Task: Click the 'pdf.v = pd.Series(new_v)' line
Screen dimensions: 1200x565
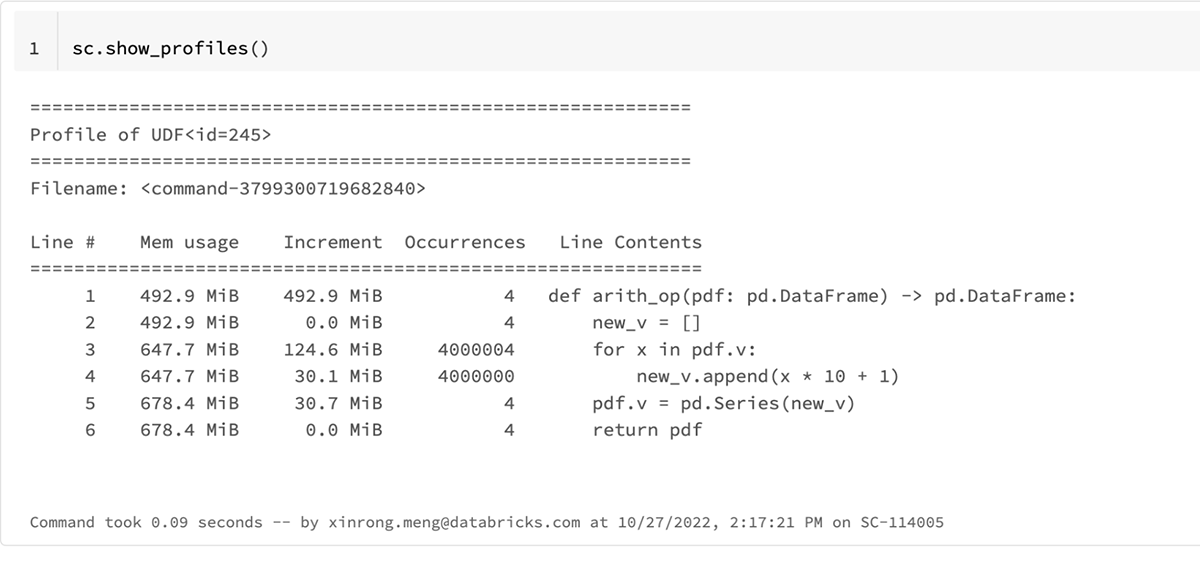Action: (x=723, y=404)
